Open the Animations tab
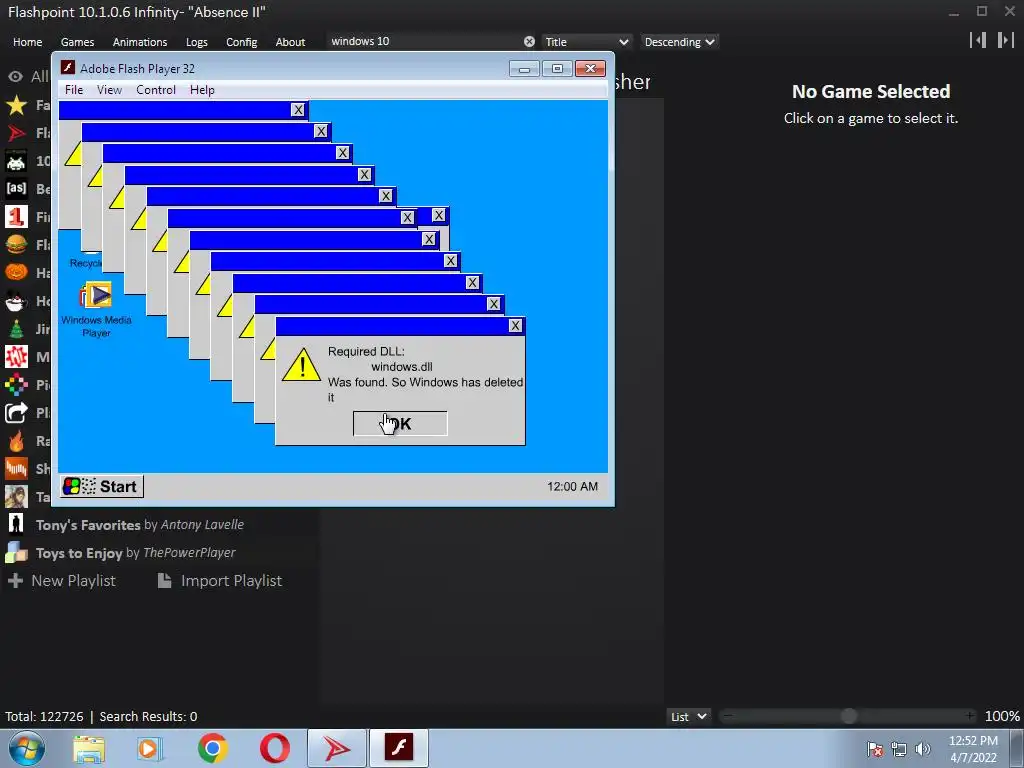The height and width of the screenshot is (768, 1024). click(x=140, y=42)
